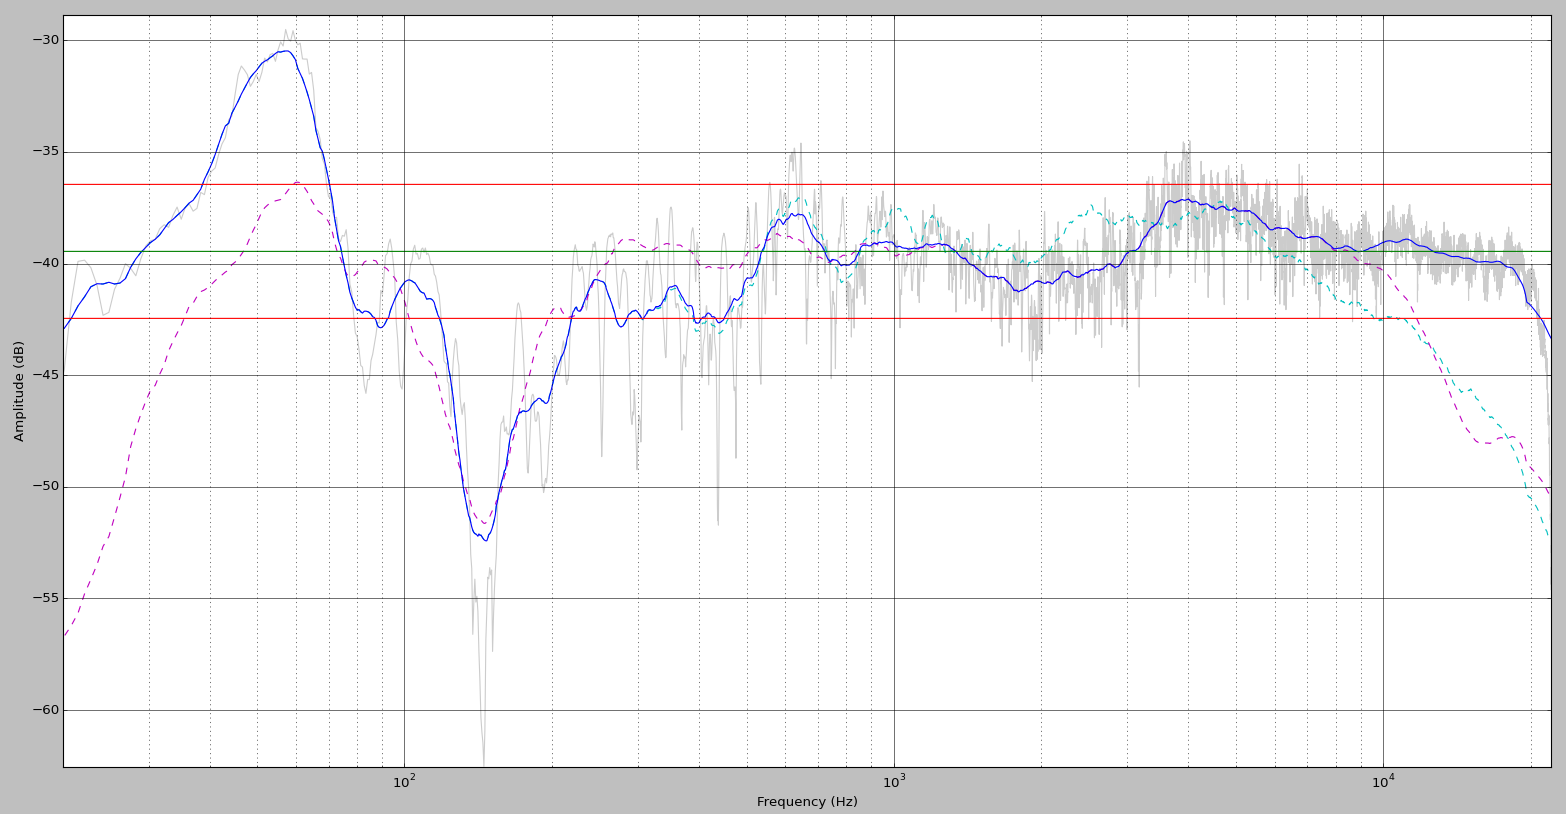Click the −60 y-axis tick label
The width and height of the screenshot is (1566, 814).
[x=46, y=711]
